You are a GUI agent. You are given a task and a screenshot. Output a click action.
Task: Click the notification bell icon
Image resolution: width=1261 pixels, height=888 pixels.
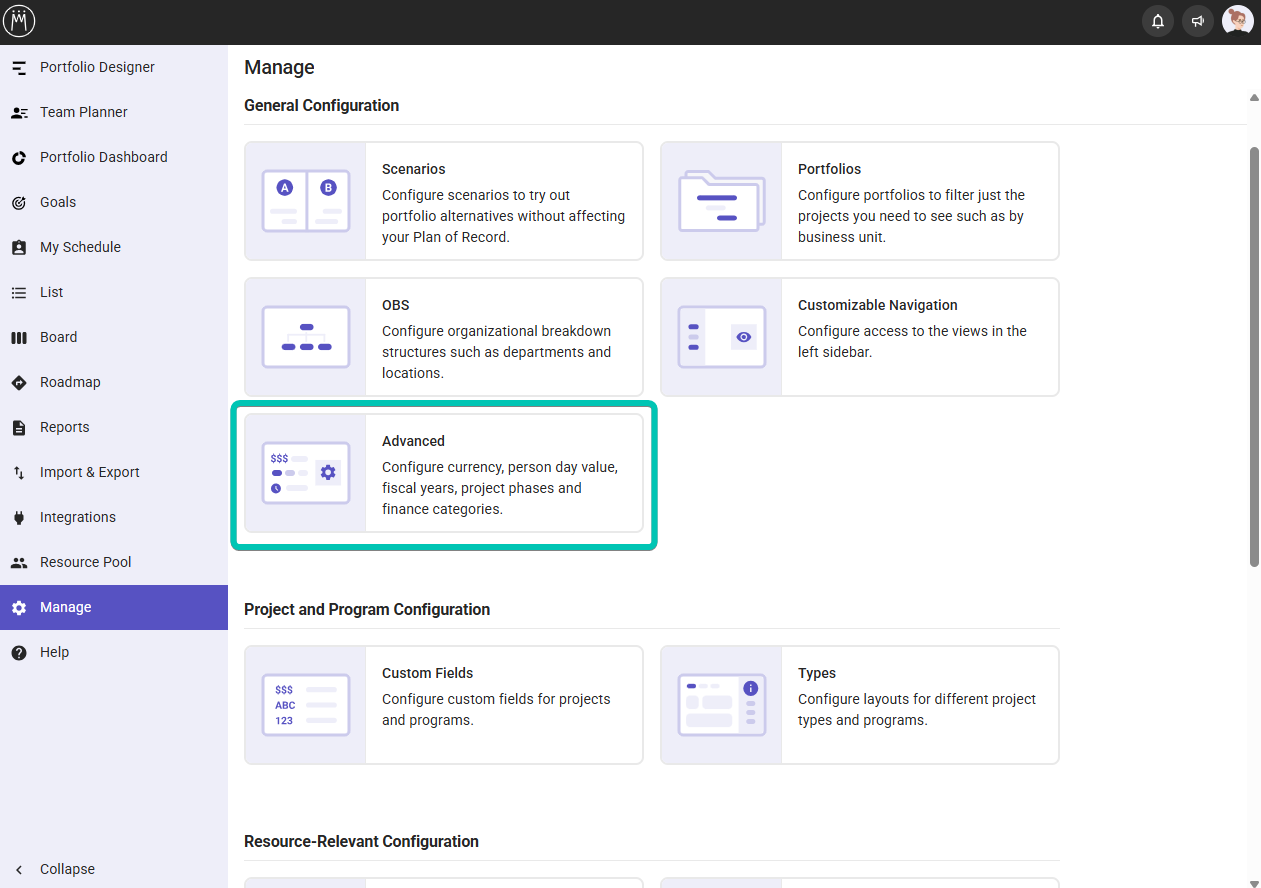coord(1157,21)
